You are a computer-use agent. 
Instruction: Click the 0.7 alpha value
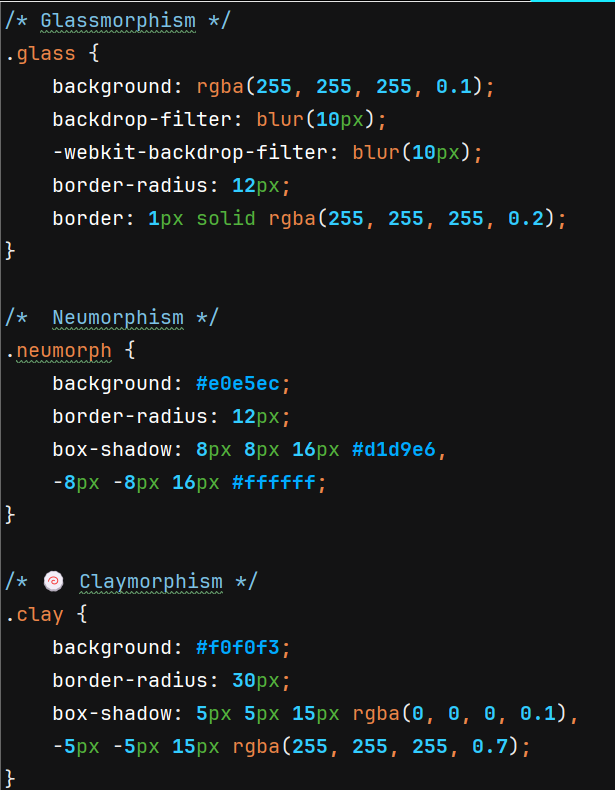coord(490,747)
